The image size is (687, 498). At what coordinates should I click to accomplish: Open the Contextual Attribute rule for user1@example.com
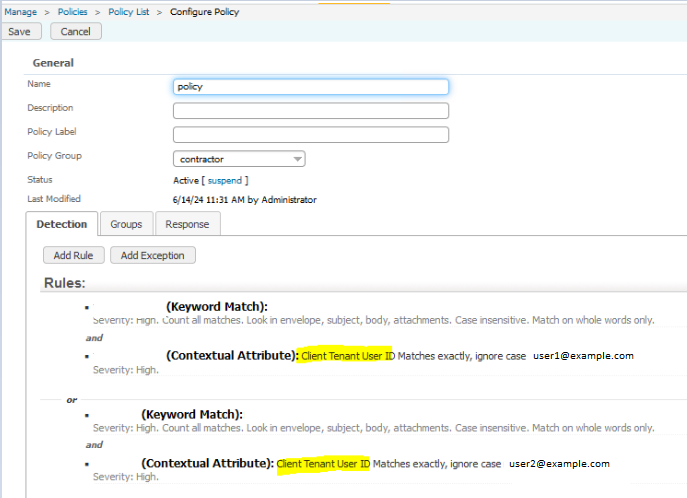pos(232,355)
